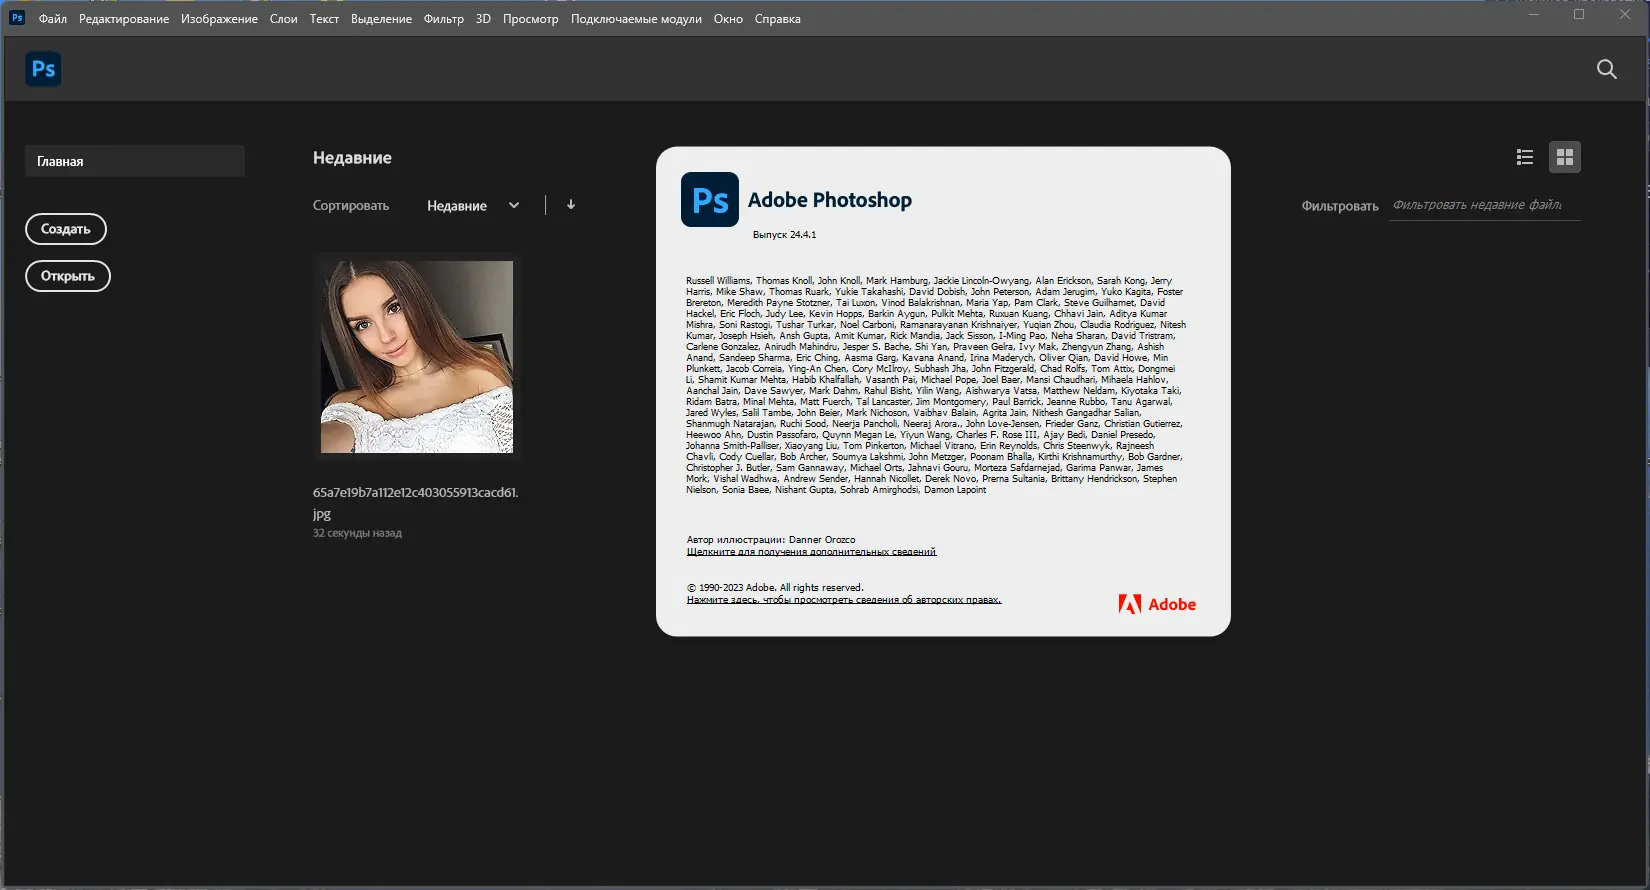Switch recent files to grid view

click(1565, 157)
